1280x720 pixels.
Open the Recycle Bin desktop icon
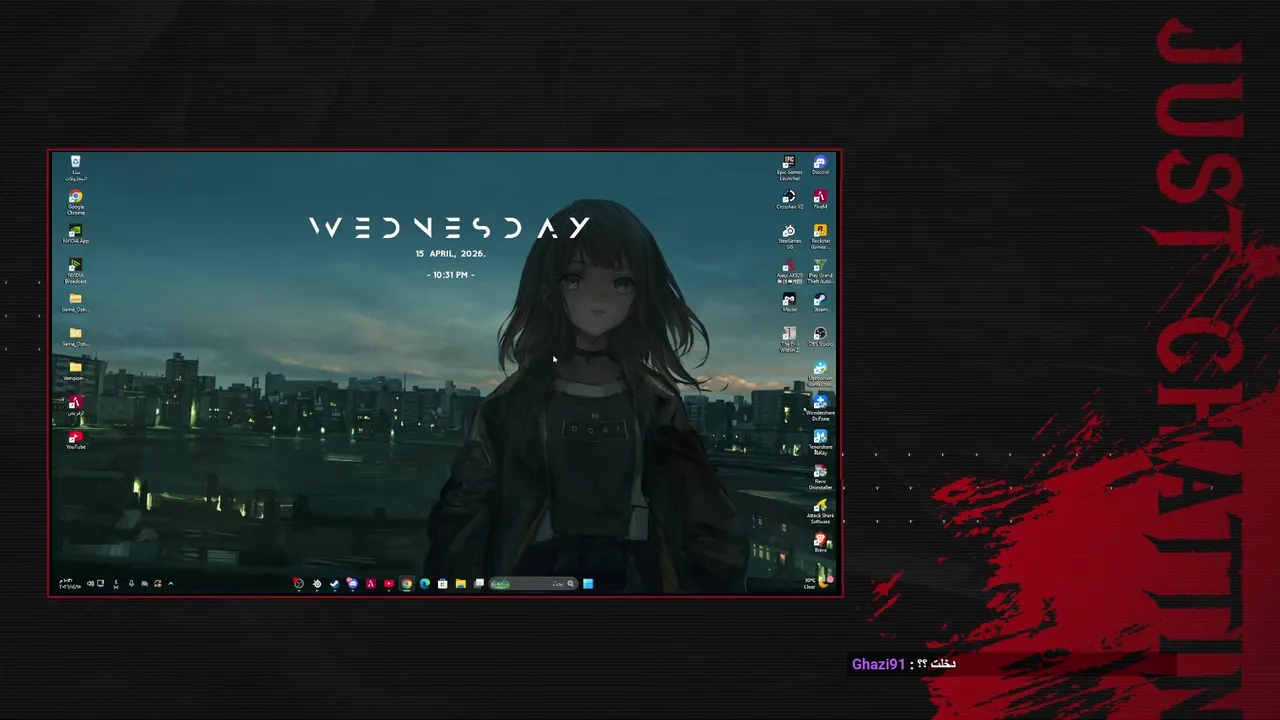75,168
